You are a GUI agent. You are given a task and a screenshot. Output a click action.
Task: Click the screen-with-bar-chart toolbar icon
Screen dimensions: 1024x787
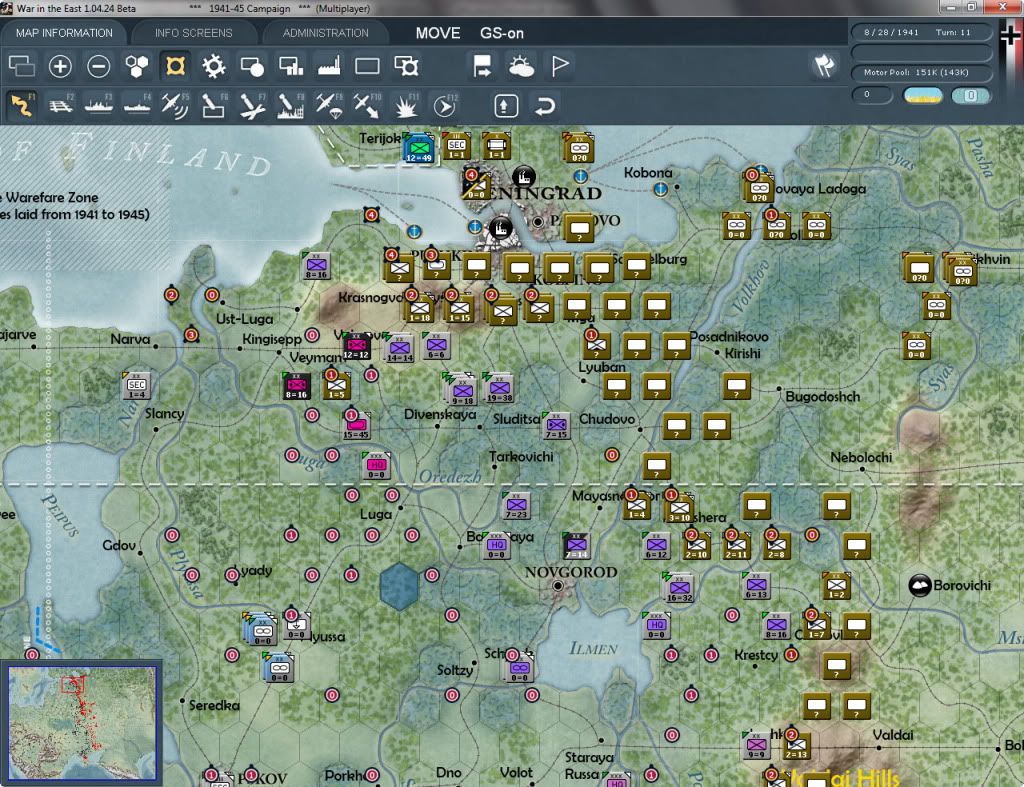tap(291, 66)
